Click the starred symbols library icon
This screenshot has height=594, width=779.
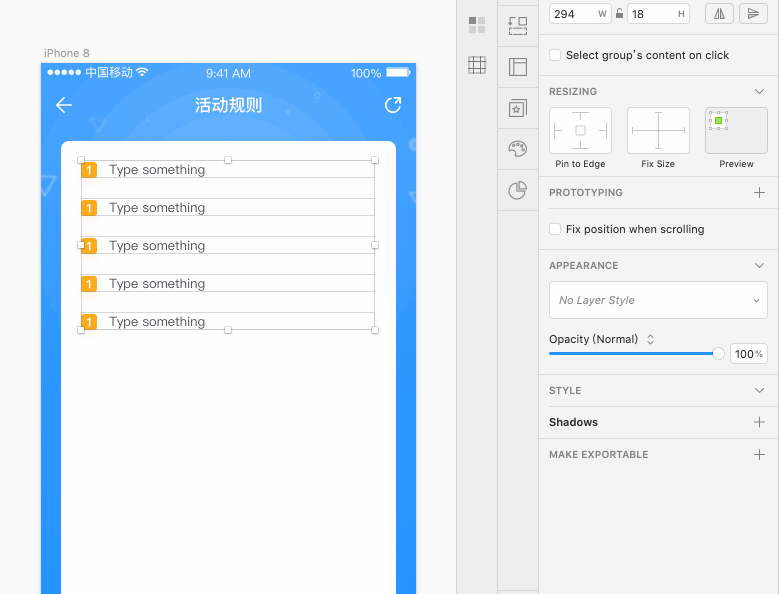[517, 108]
